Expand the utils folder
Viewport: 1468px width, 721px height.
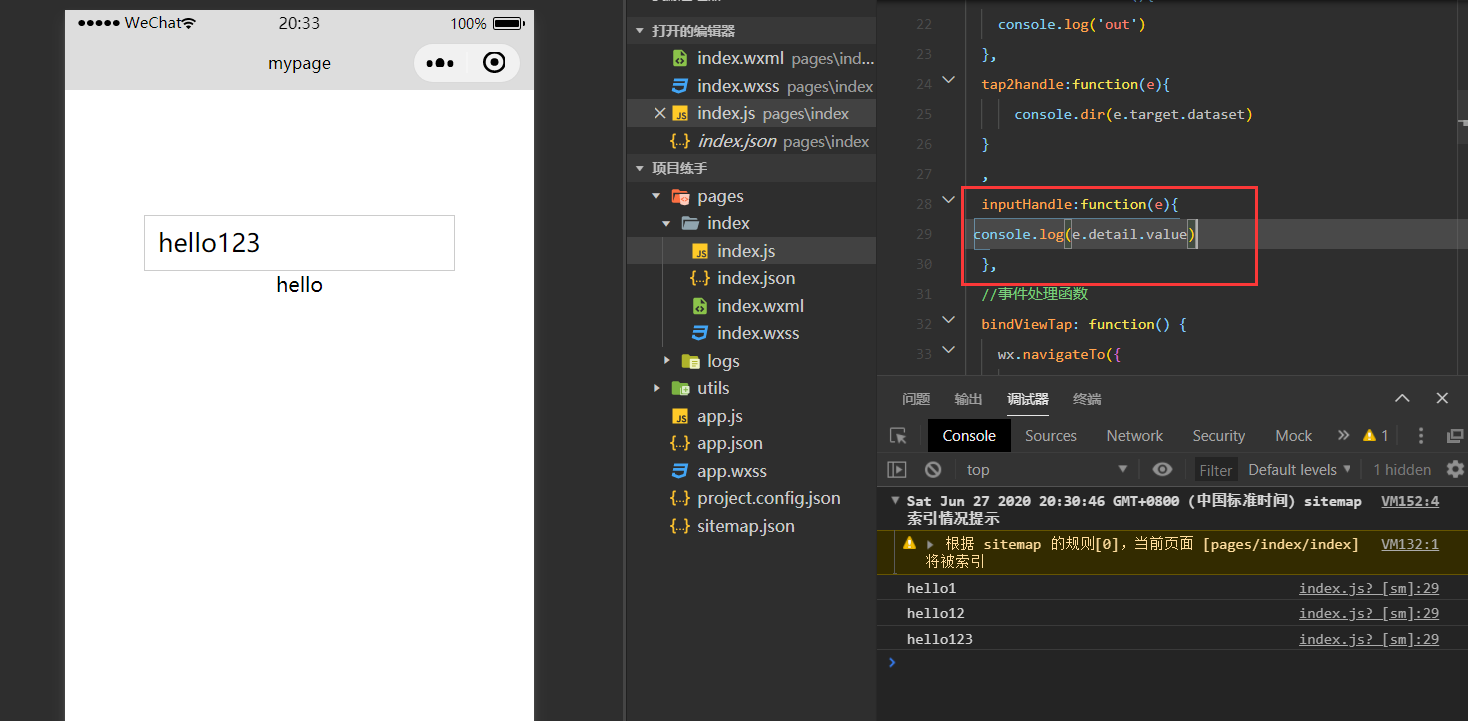(657, 388)
